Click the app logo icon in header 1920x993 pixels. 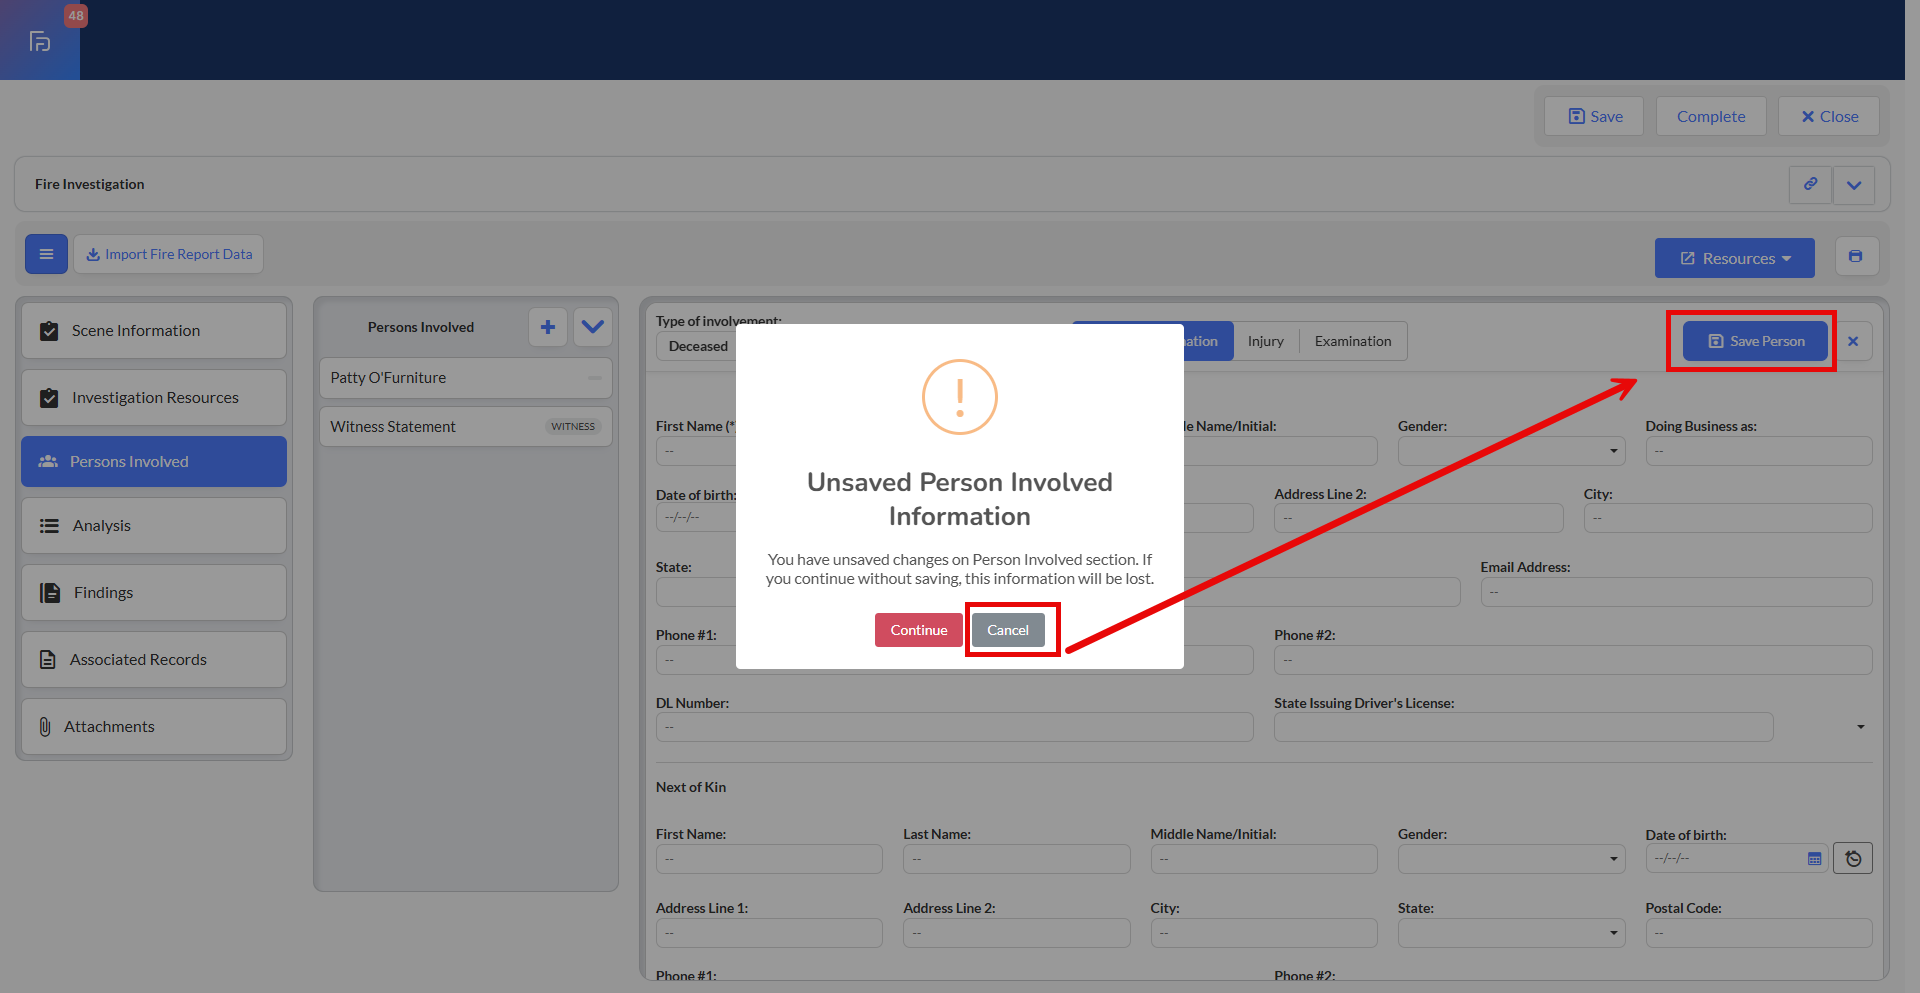40,41
